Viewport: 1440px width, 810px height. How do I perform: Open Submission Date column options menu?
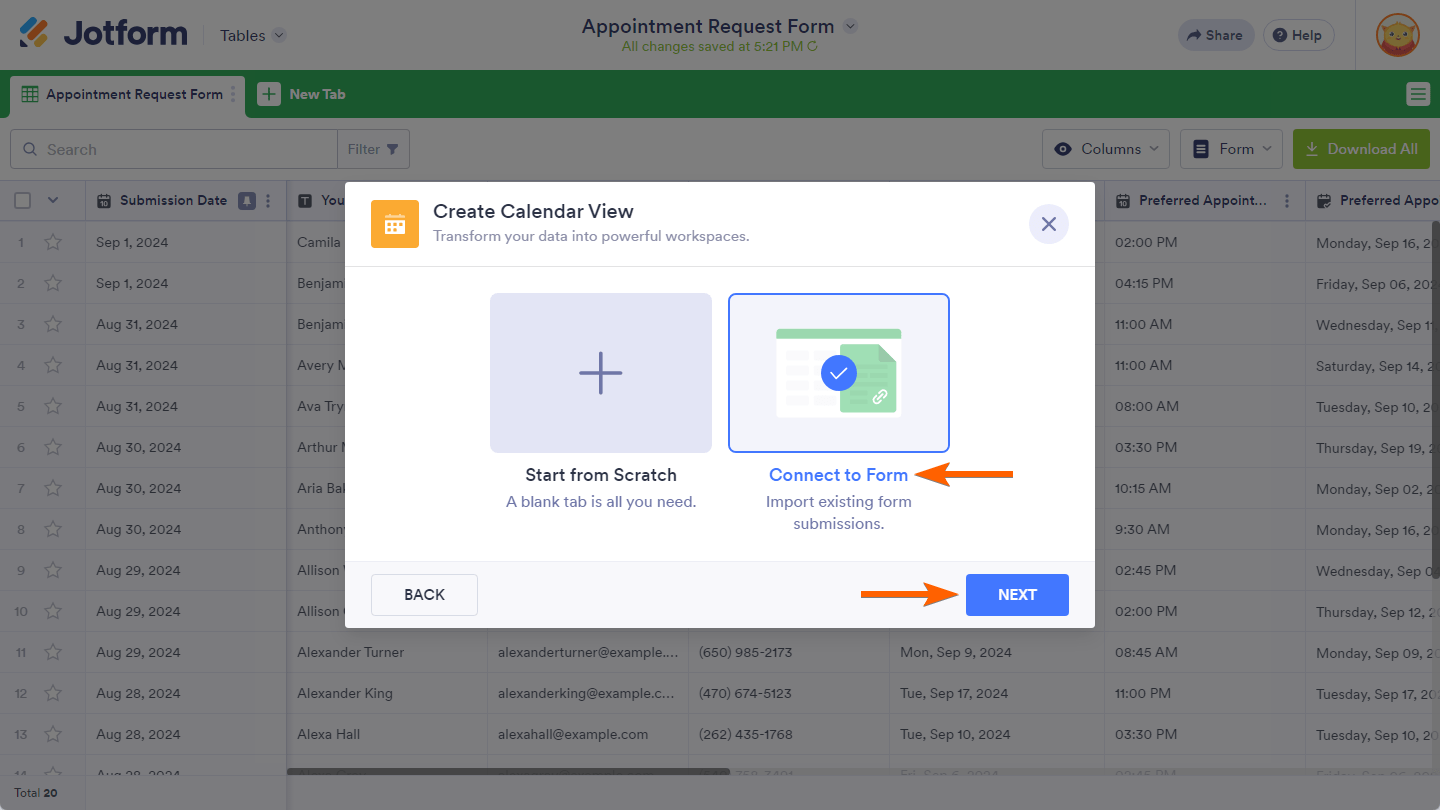(268, 201)
